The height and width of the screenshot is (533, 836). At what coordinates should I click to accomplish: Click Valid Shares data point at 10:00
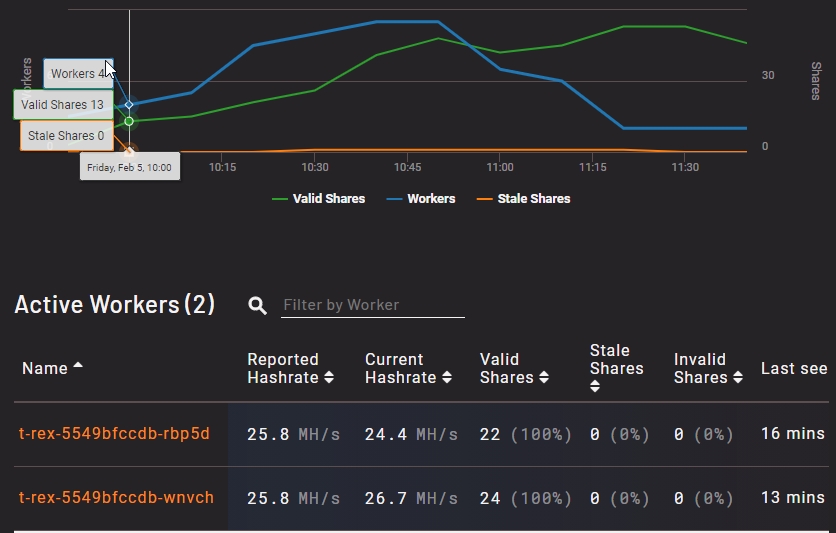pyautogui.click(x=129, y=121)
